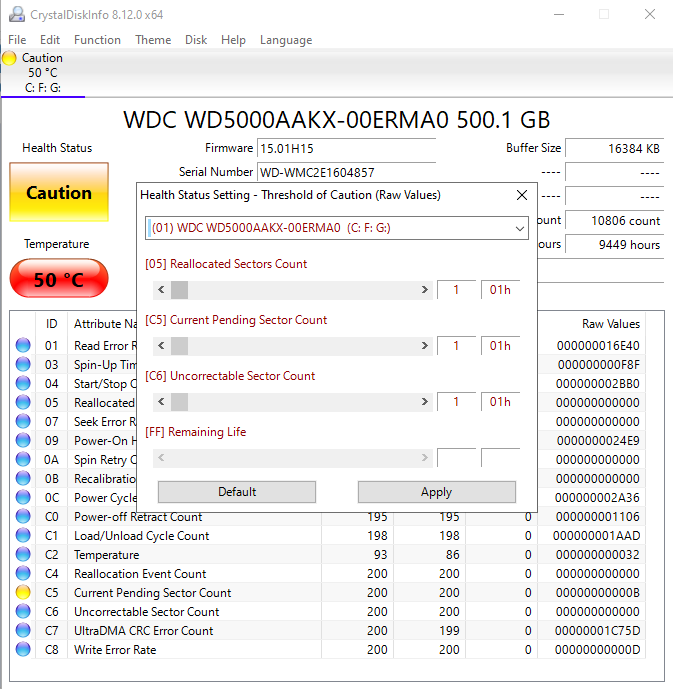
Task: Click the hex 01h field for Uncorrectable Sector Count
Action: point(500,402)
